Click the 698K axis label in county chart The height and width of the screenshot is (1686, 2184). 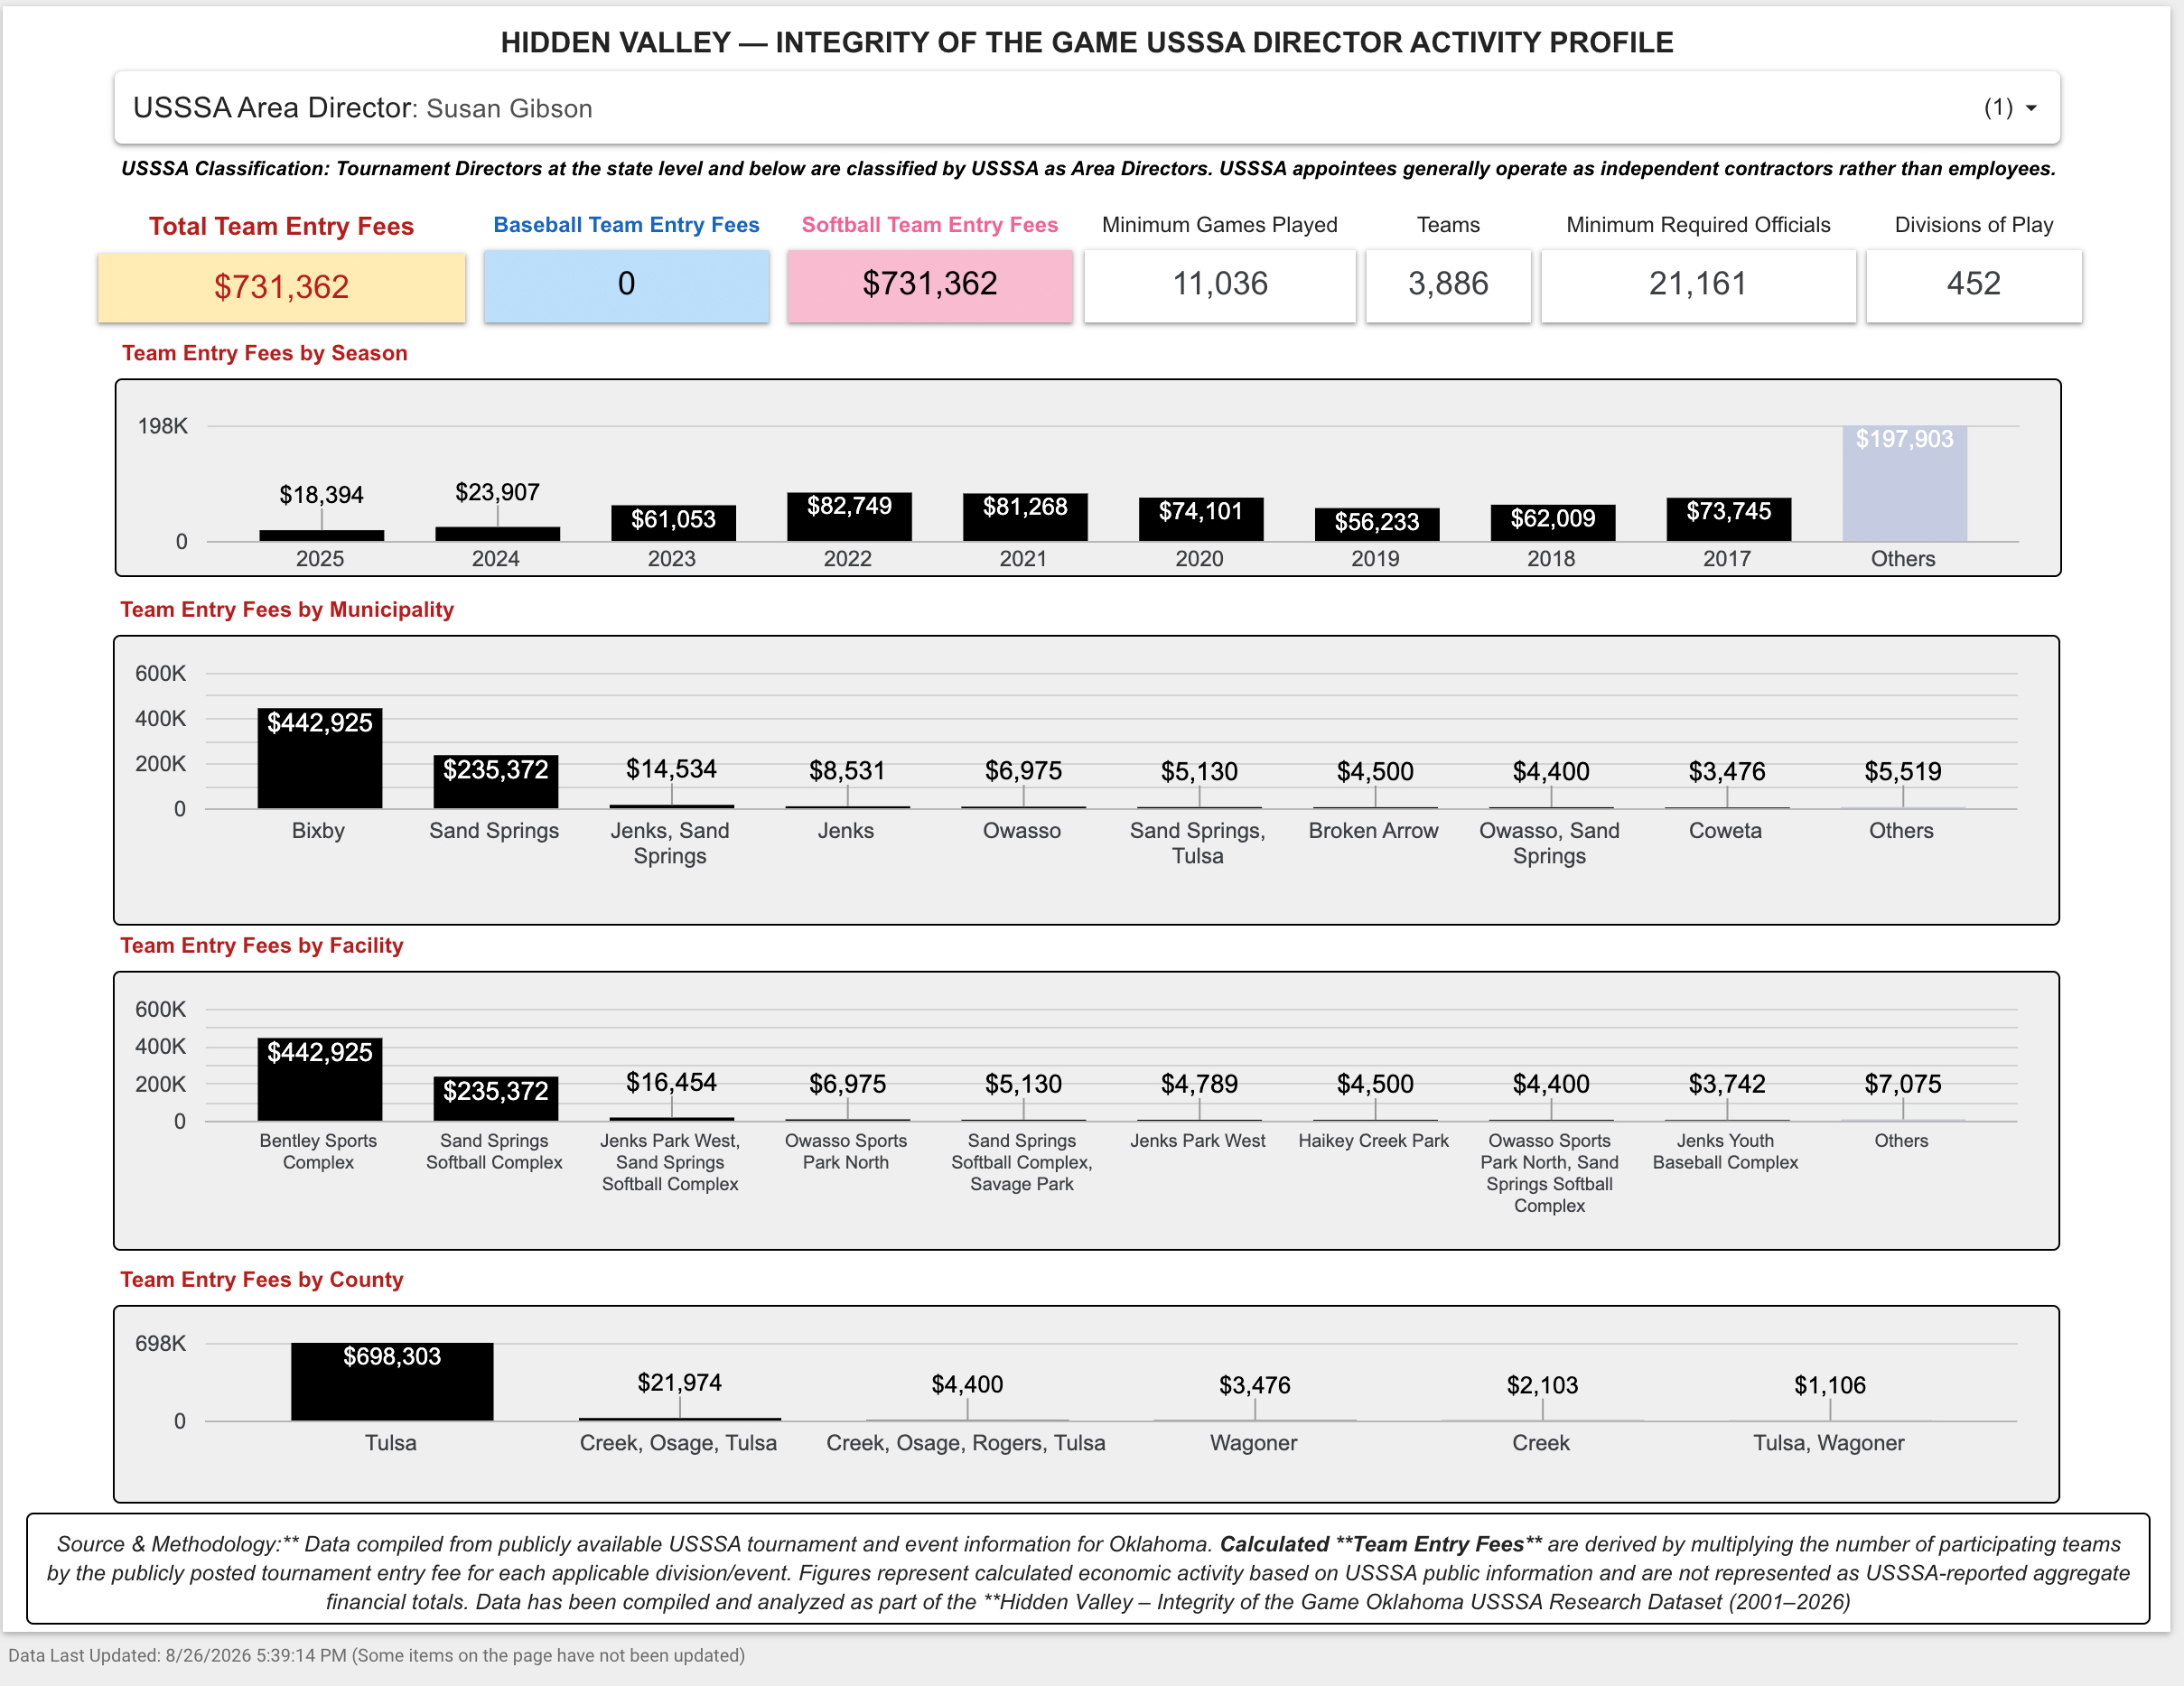pos(161,1343)
